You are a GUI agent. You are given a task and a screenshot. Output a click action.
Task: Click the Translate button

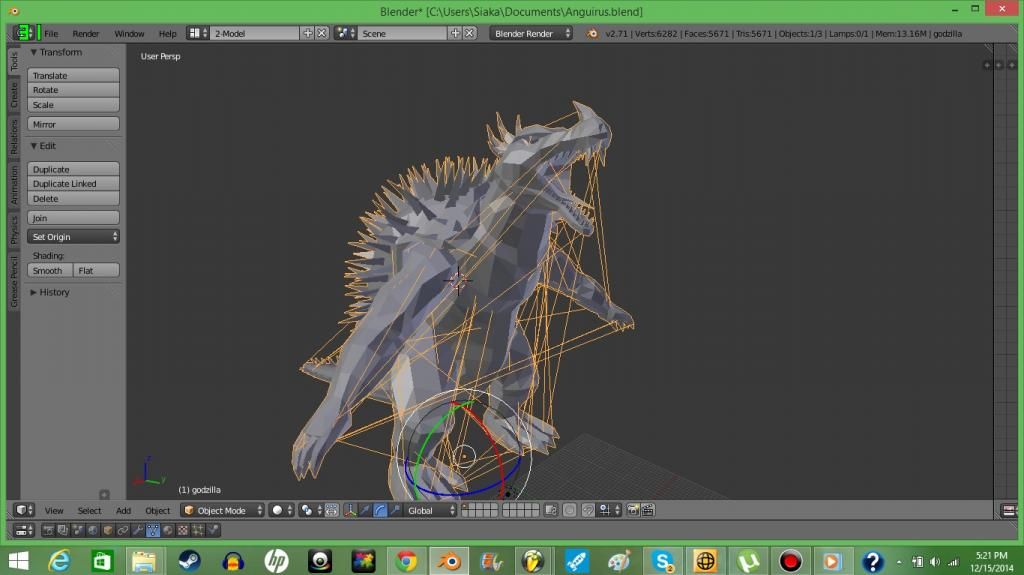[x=73, y=76]
